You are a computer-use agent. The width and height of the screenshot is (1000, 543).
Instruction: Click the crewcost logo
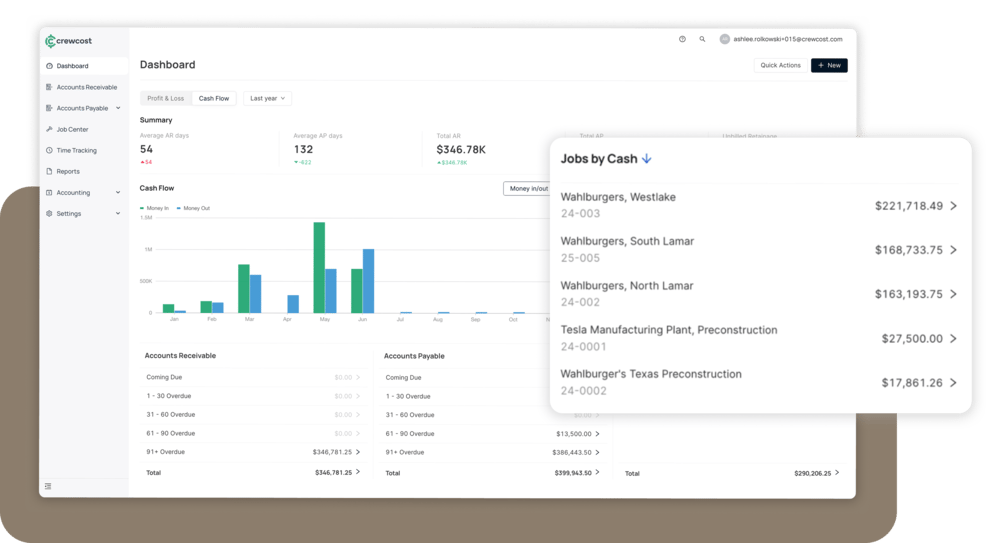(68, 41)
